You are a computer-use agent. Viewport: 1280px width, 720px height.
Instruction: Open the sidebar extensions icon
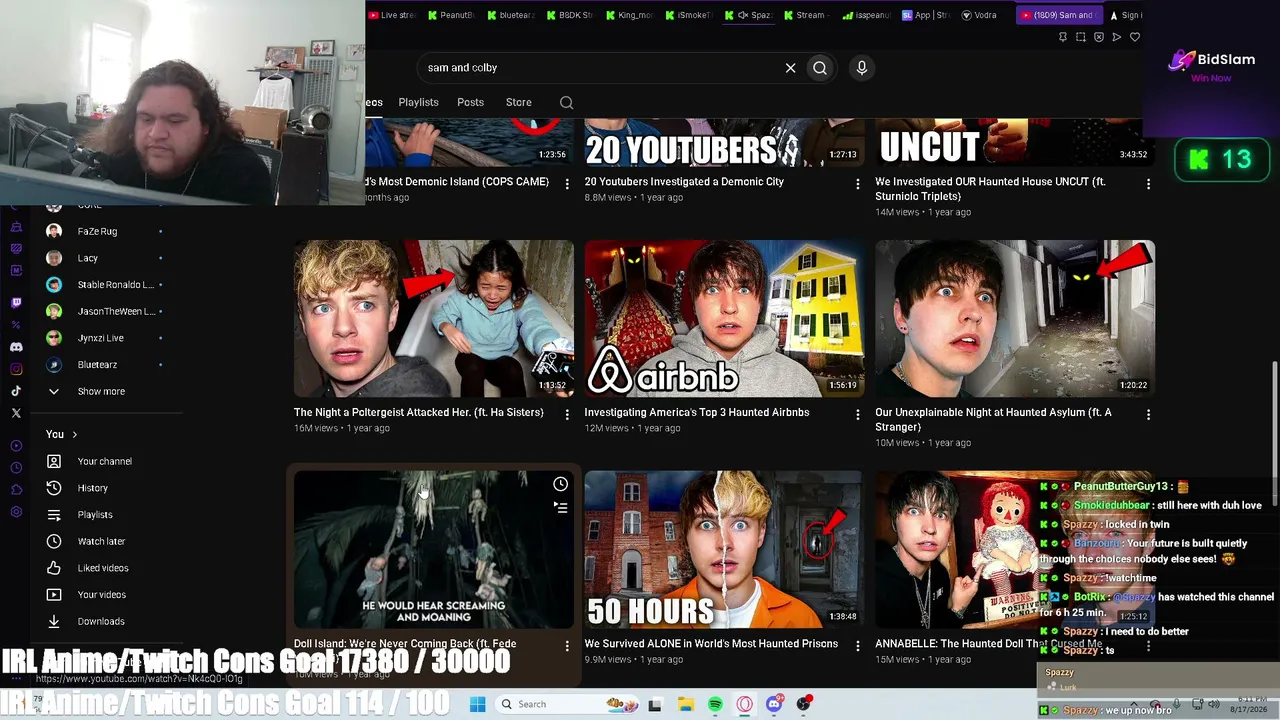point(16,490)
